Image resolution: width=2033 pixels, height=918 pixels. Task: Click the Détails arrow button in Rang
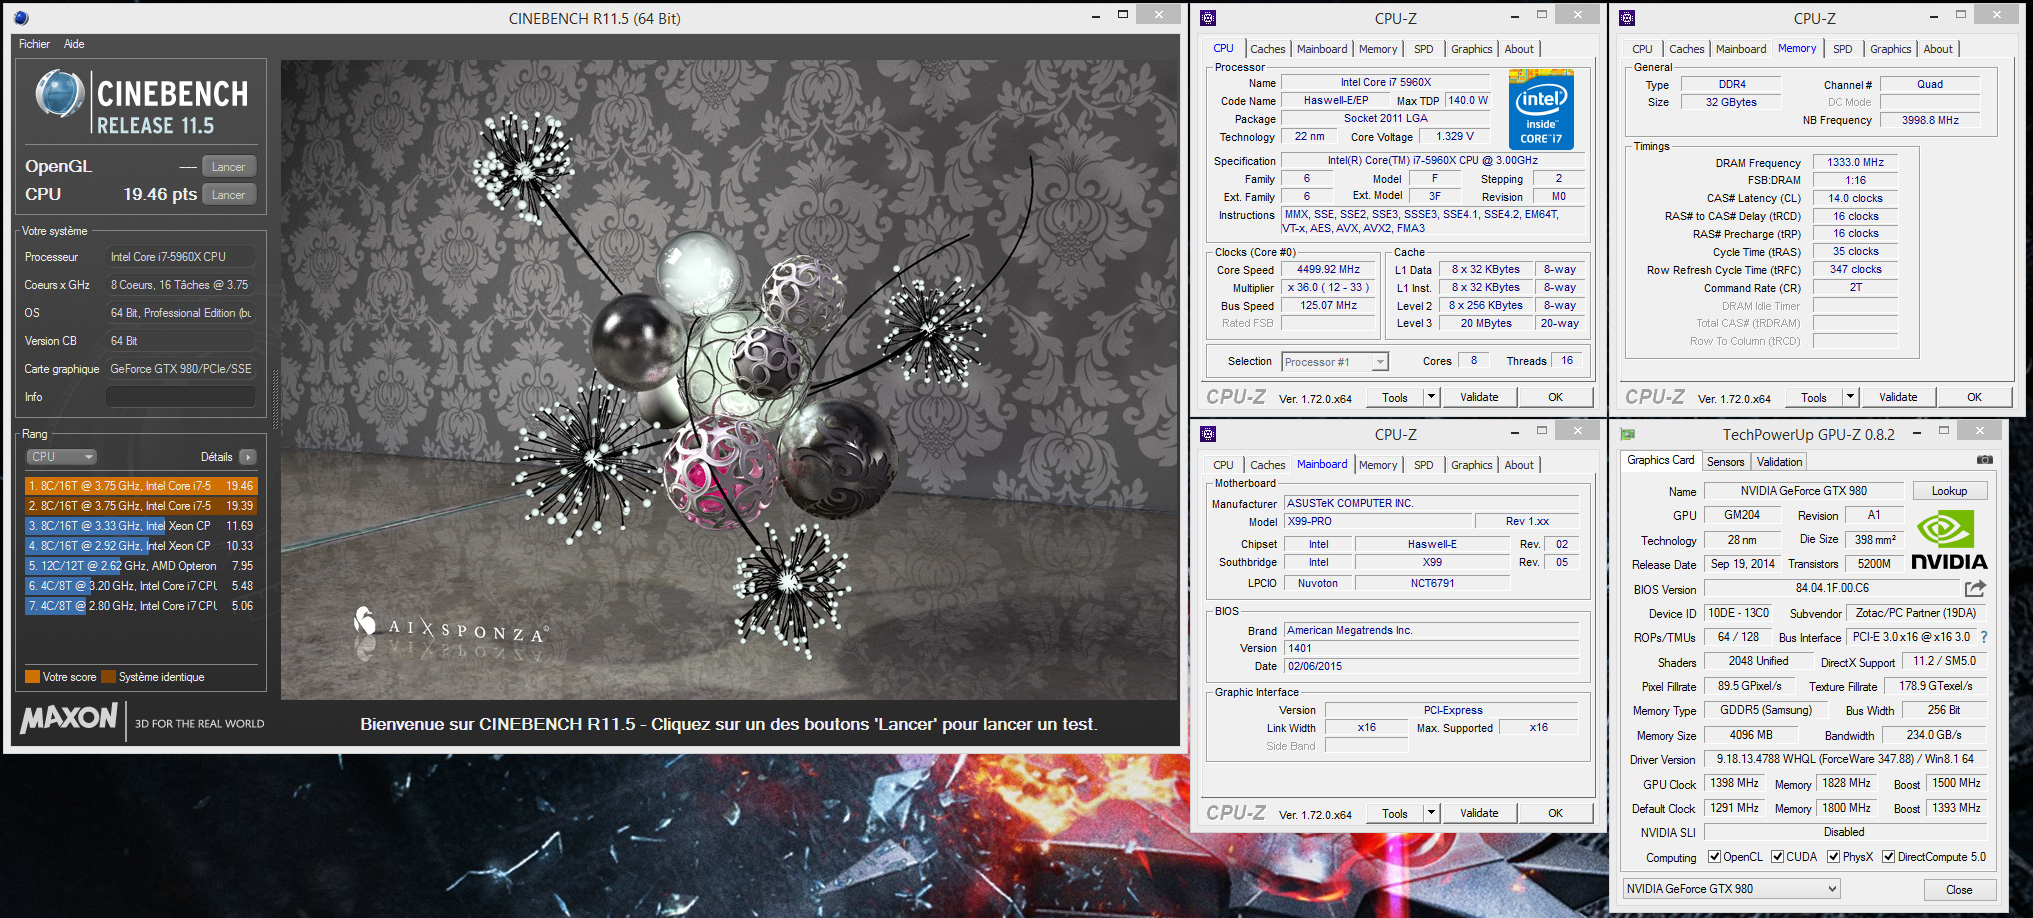[248, 457]
